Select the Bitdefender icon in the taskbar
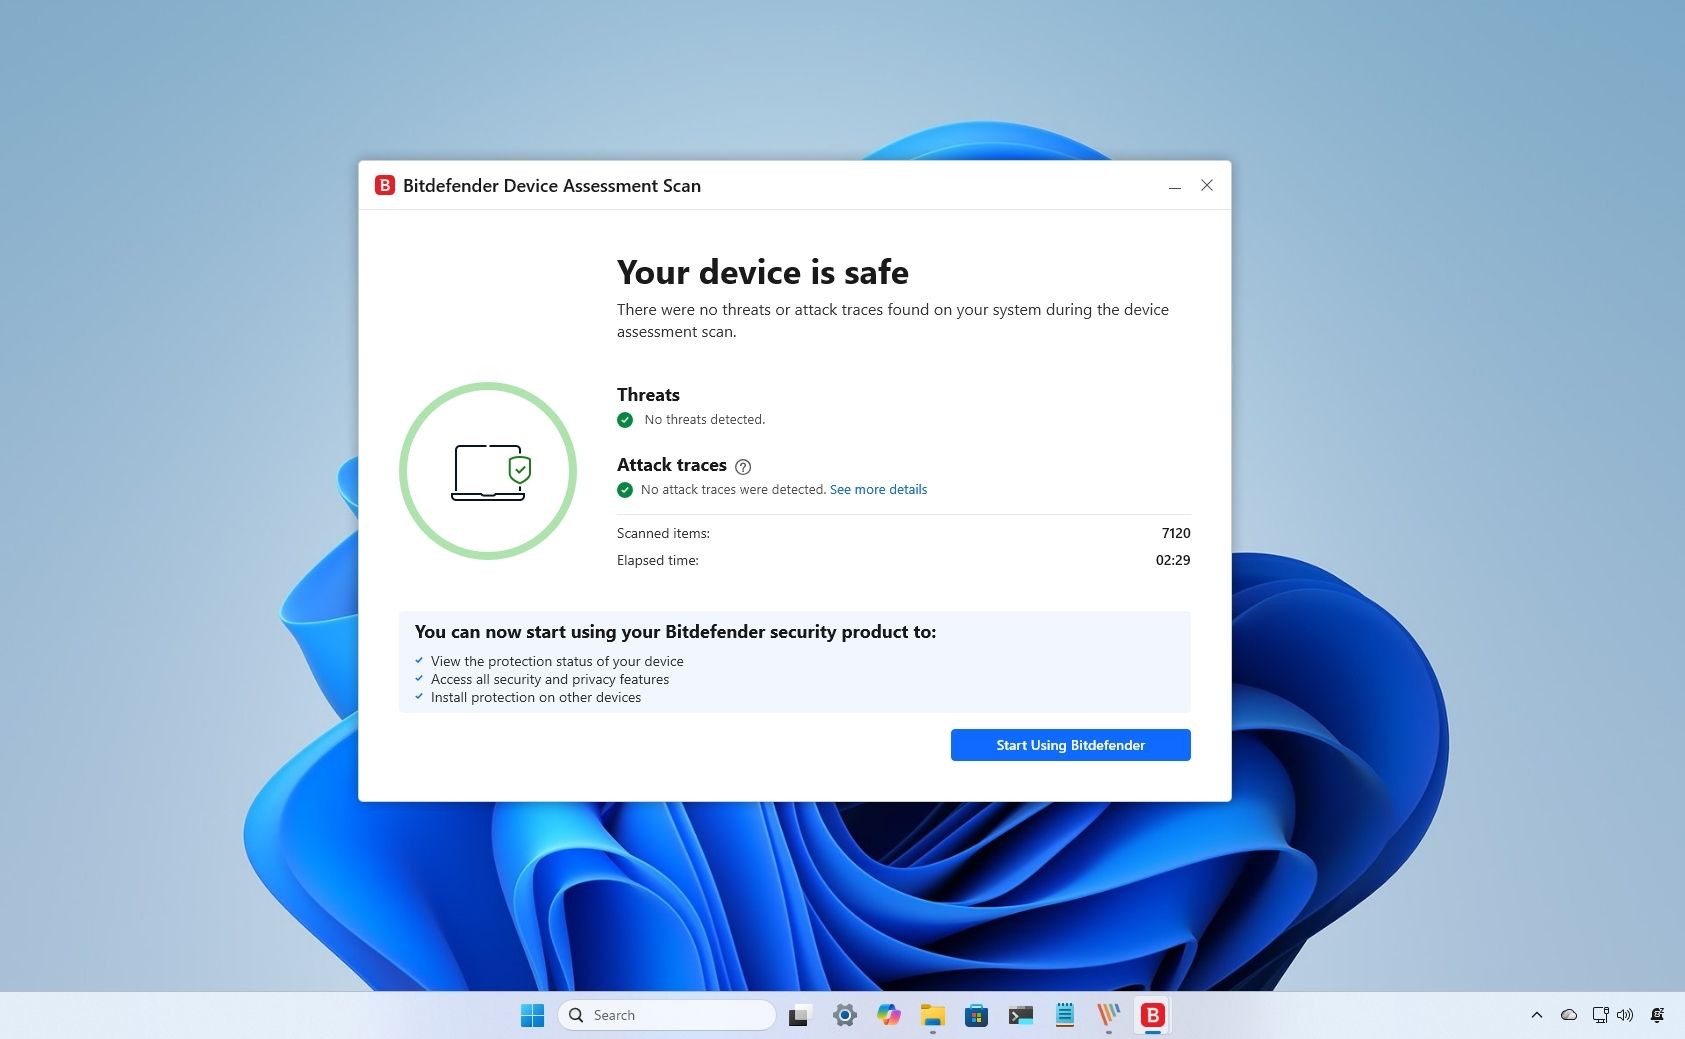The width and height of the screenshot is (1685, 1039). (1153, 1016)
